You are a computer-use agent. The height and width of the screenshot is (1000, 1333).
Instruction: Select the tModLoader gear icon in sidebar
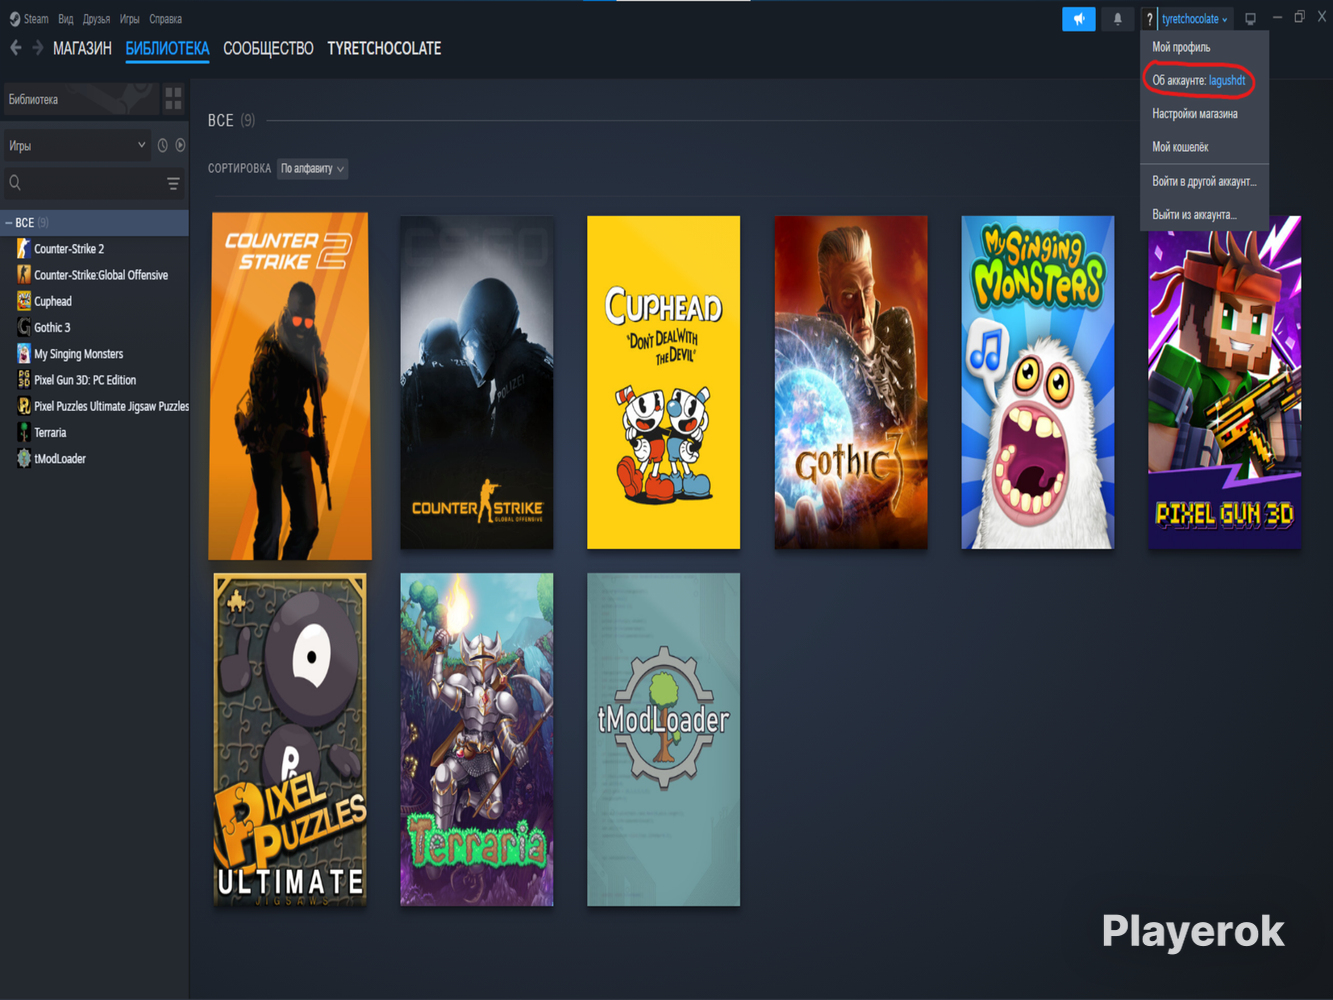(x=24, y=459)
